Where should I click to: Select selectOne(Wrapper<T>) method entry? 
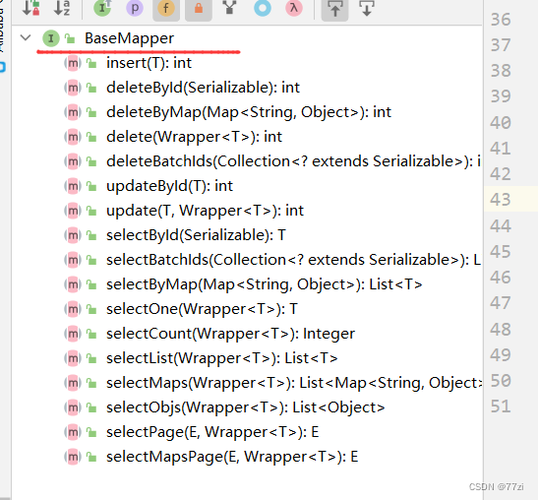point(202,309)
